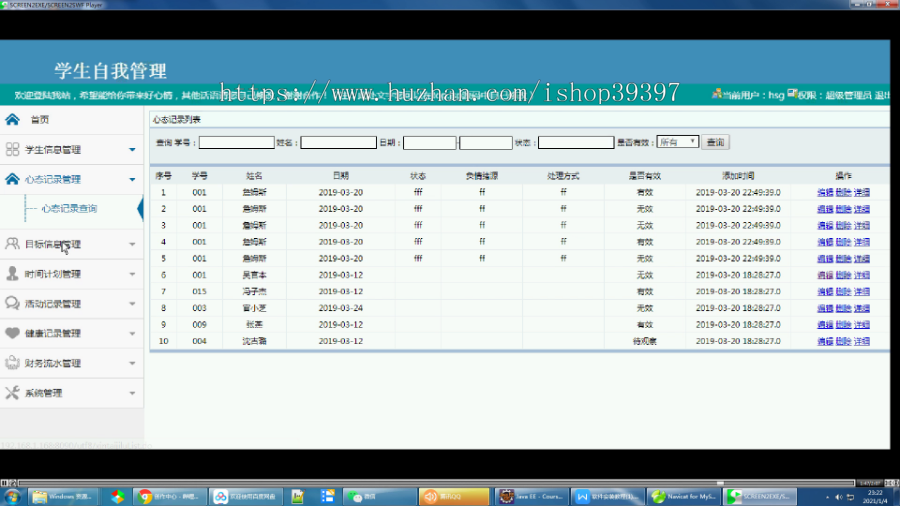This screenshot has height=506, width=900.
Task: Click the house icon beside 心态记录管理
Action: coord(12,179)
